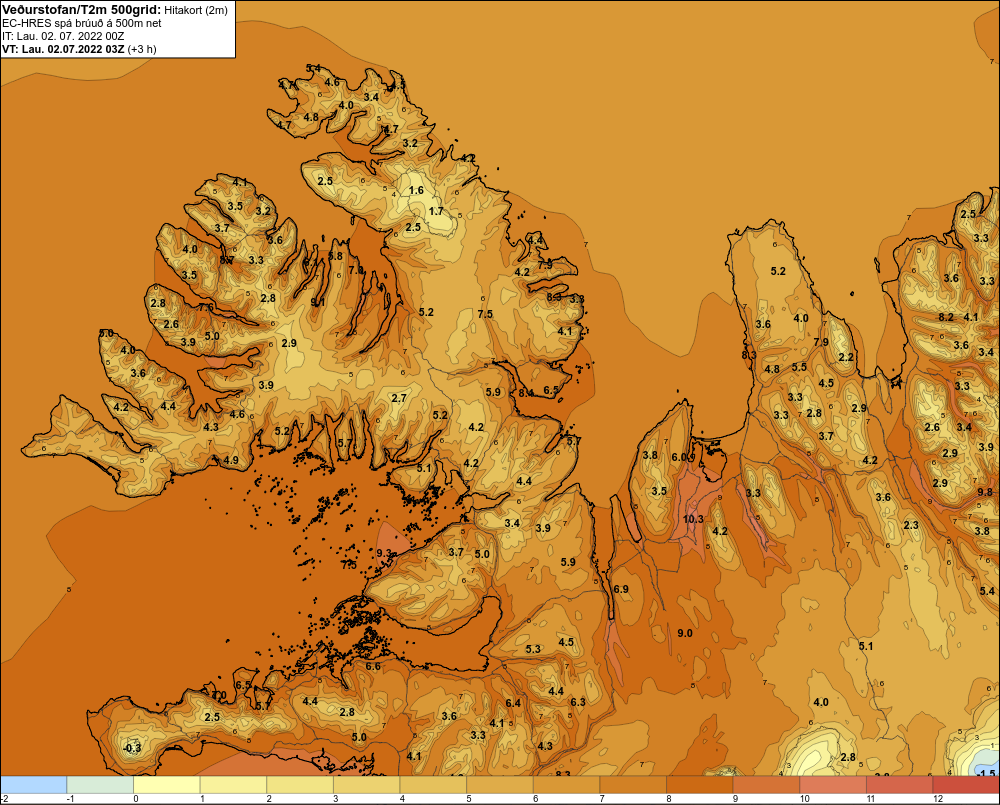
Task: Click the 'VT: Lau. 02.07.2022 03Z' line
Action: pyautogui.click(x=63, y=49)
